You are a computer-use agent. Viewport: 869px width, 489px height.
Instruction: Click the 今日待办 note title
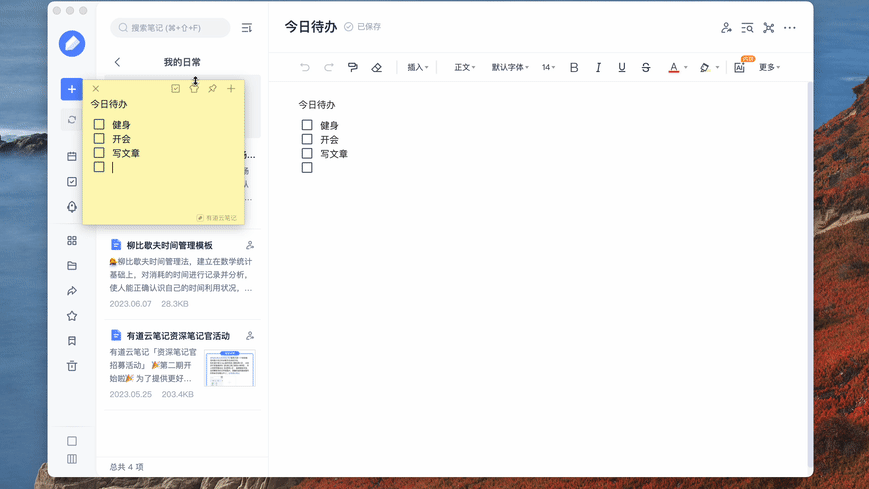[311, 27]
